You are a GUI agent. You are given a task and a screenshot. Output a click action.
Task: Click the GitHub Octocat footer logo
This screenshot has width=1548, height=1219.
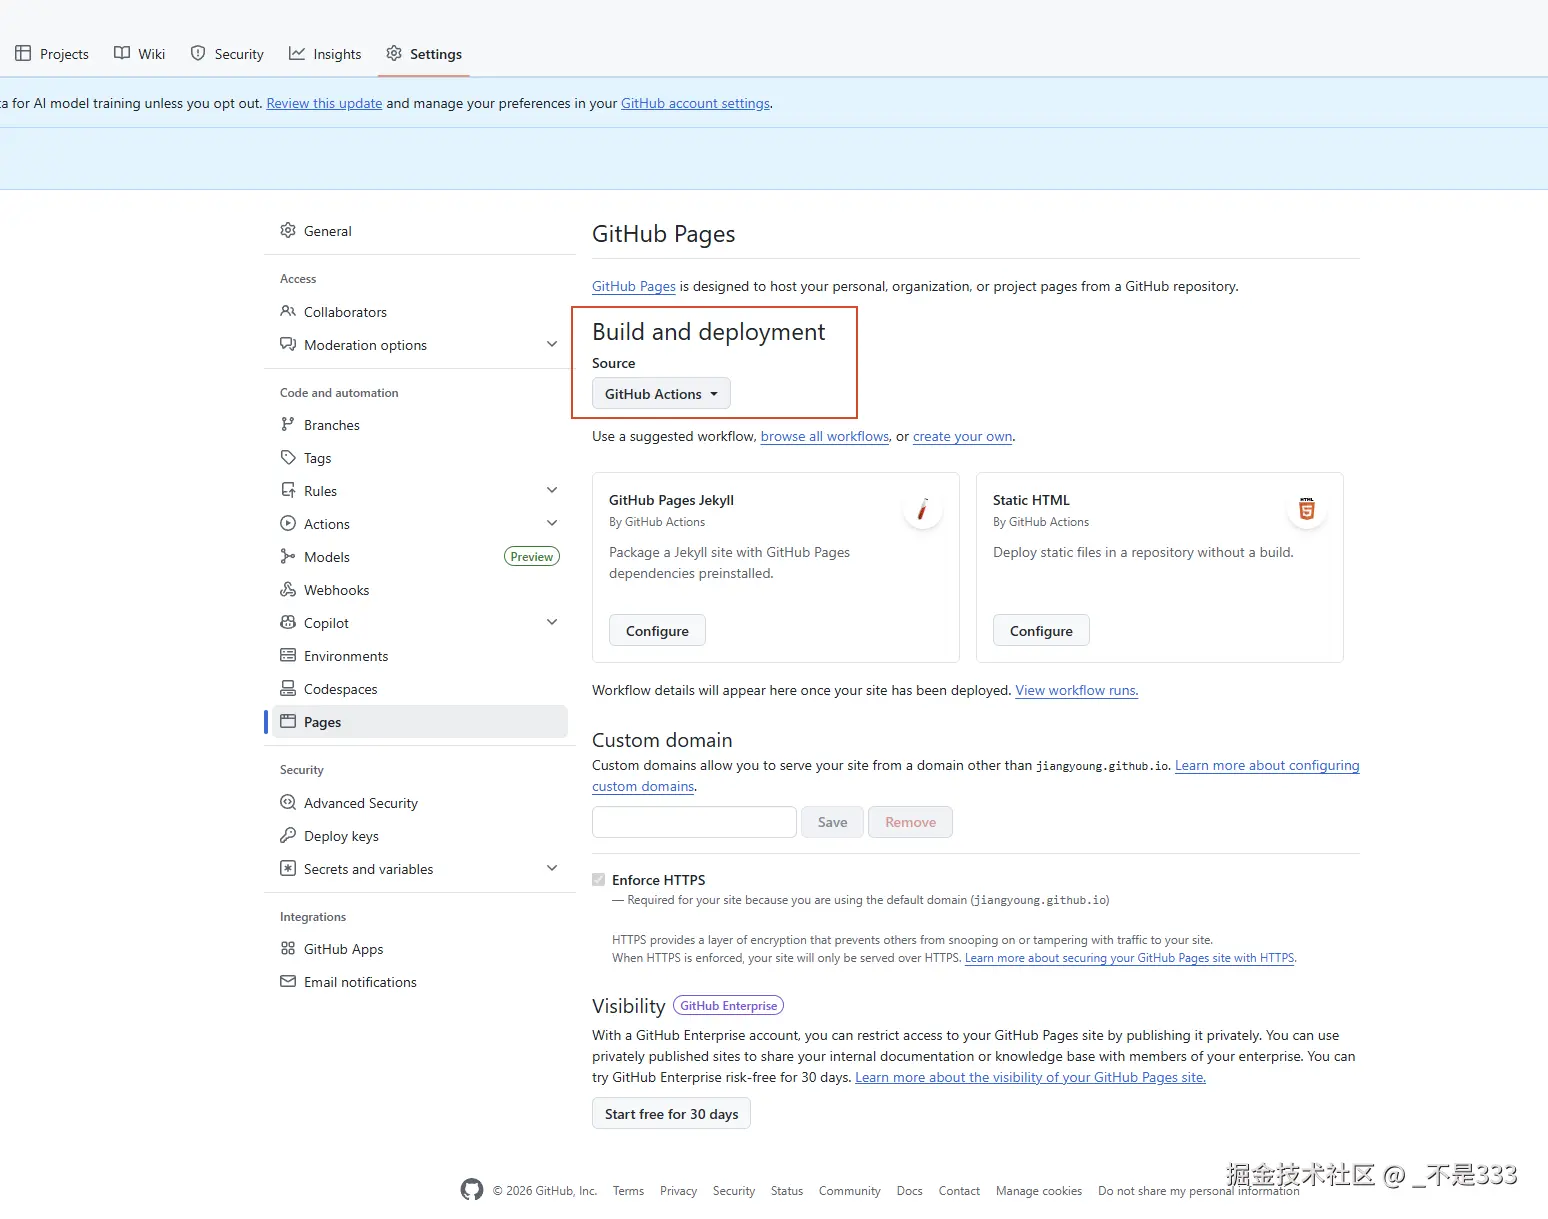[472, 1190]
